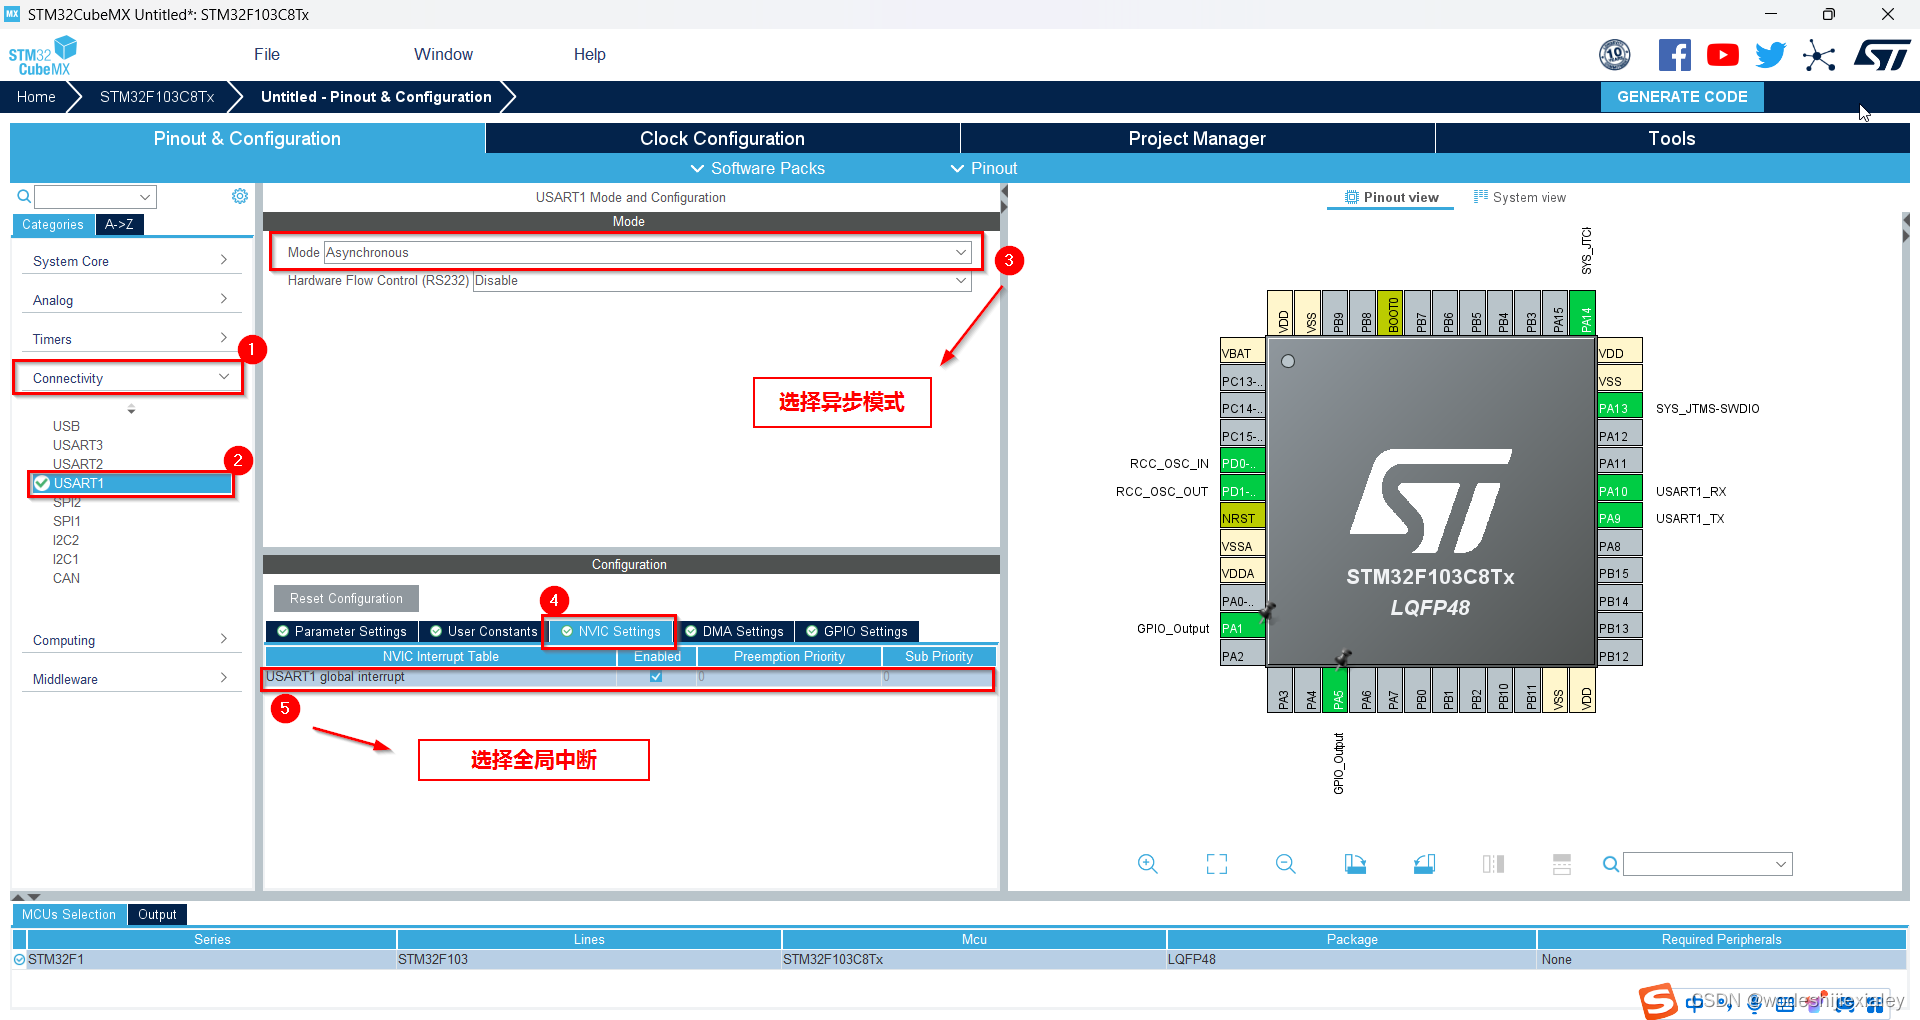Image resolution: width=1920 pixels, height=1020 pixels.
Task: Collapse the Connectivity category
Action: (131, 378)
